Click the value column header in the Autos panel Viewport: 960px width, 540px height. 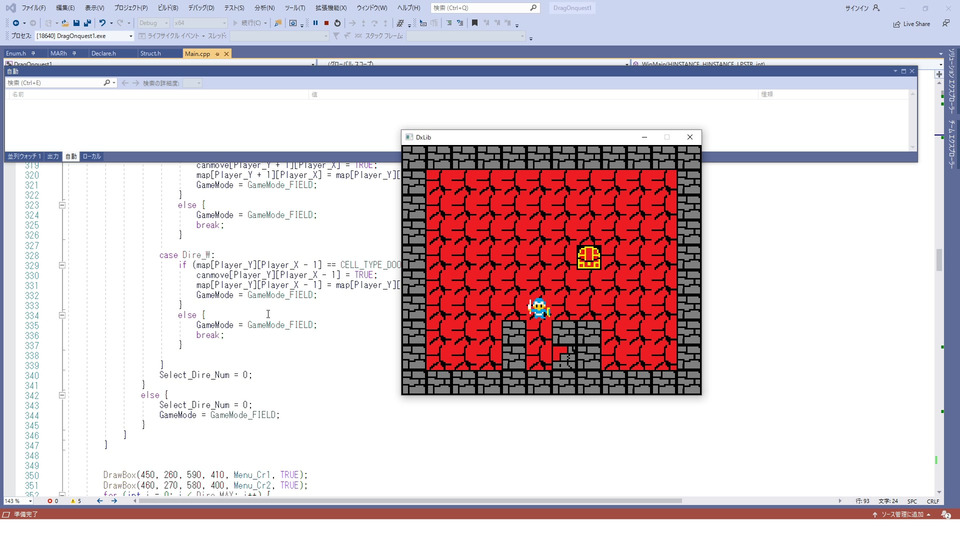(x=535, y=94)
